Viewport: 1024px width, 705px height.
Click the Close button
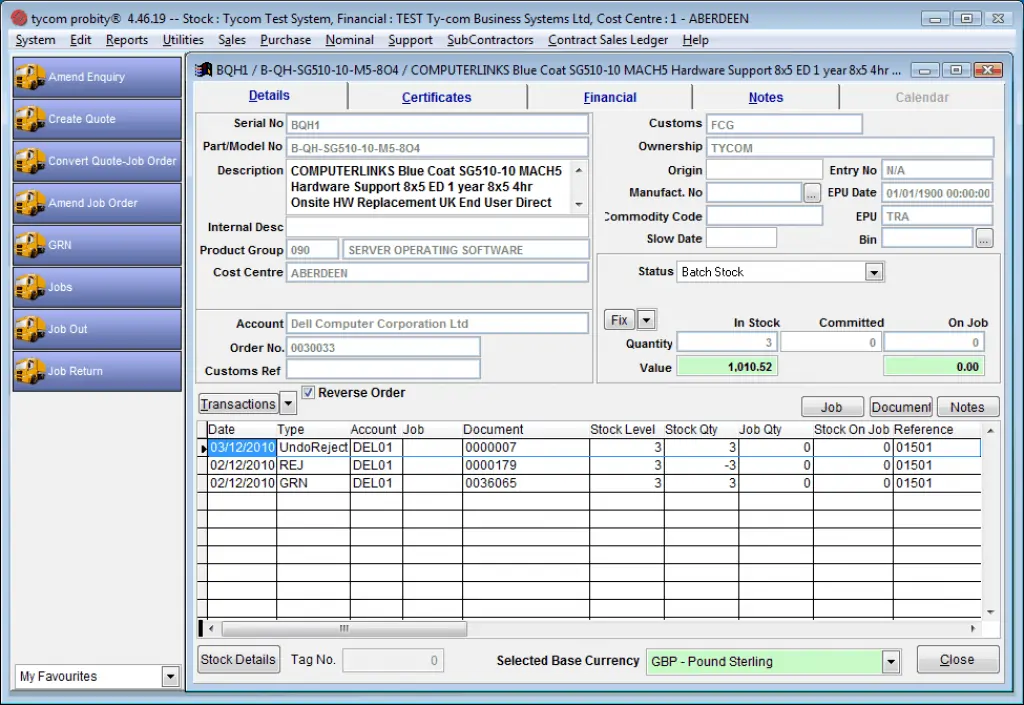click(957, 659)
